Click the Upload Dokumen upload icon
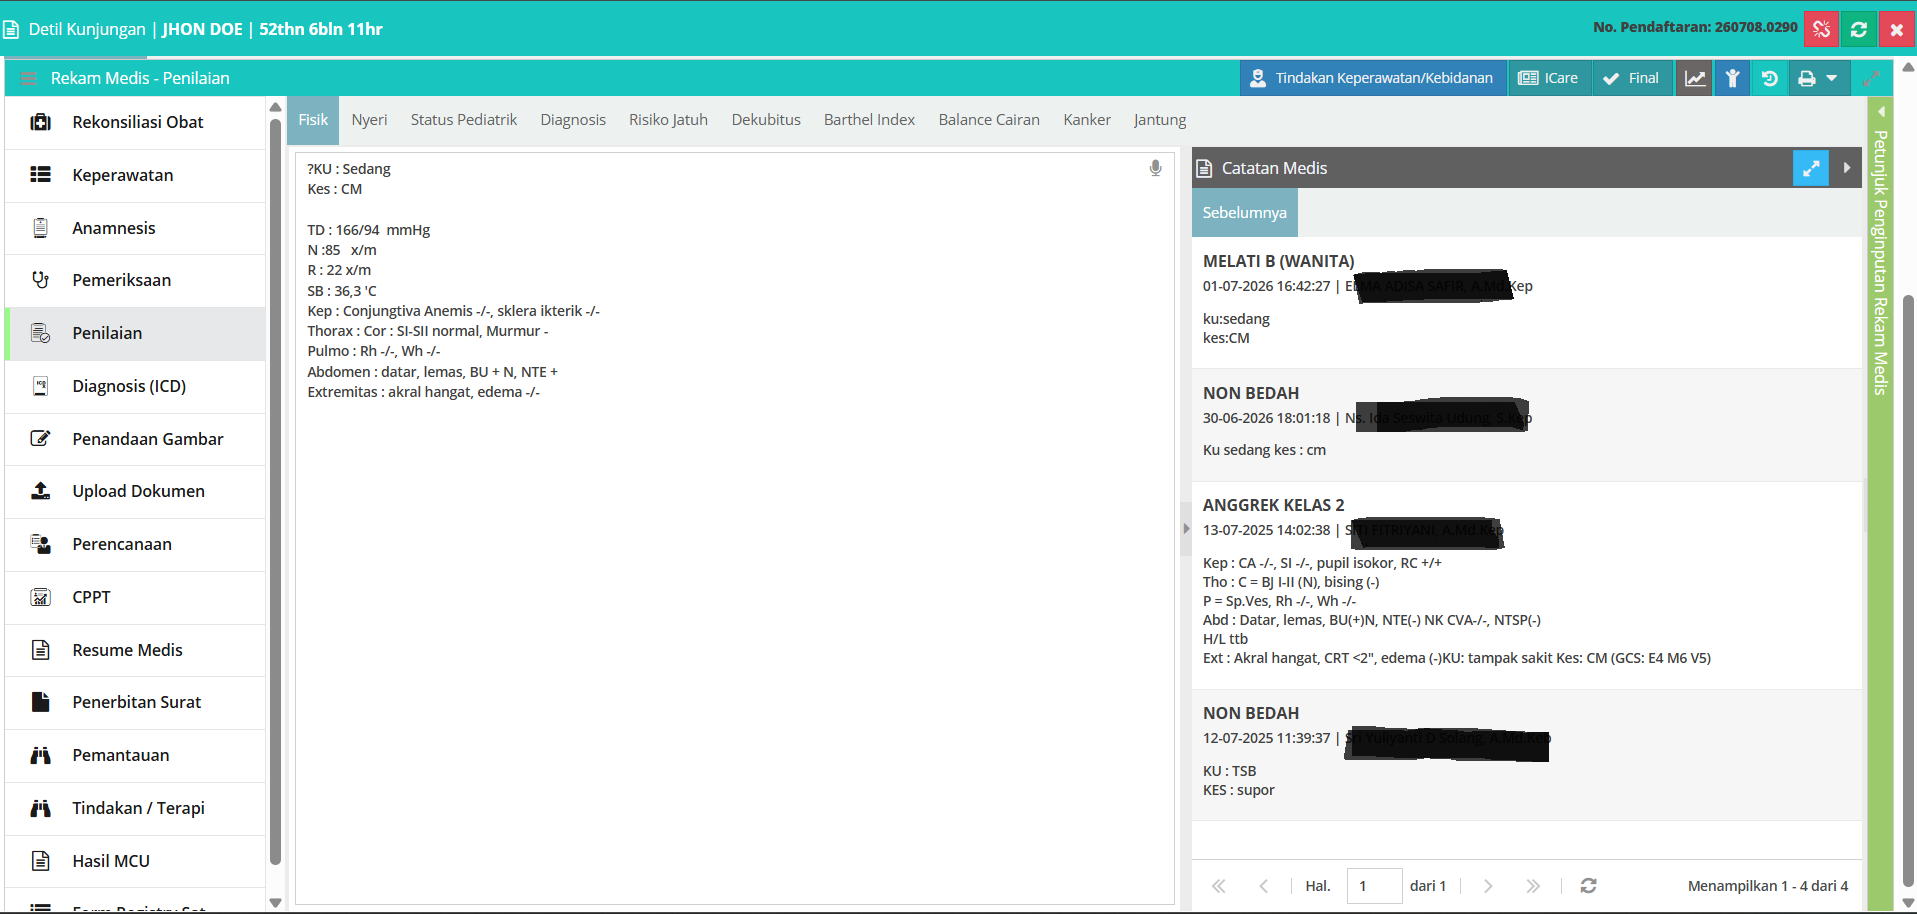1917x914 pixels. pyautogui.click(x=40, y=491)
